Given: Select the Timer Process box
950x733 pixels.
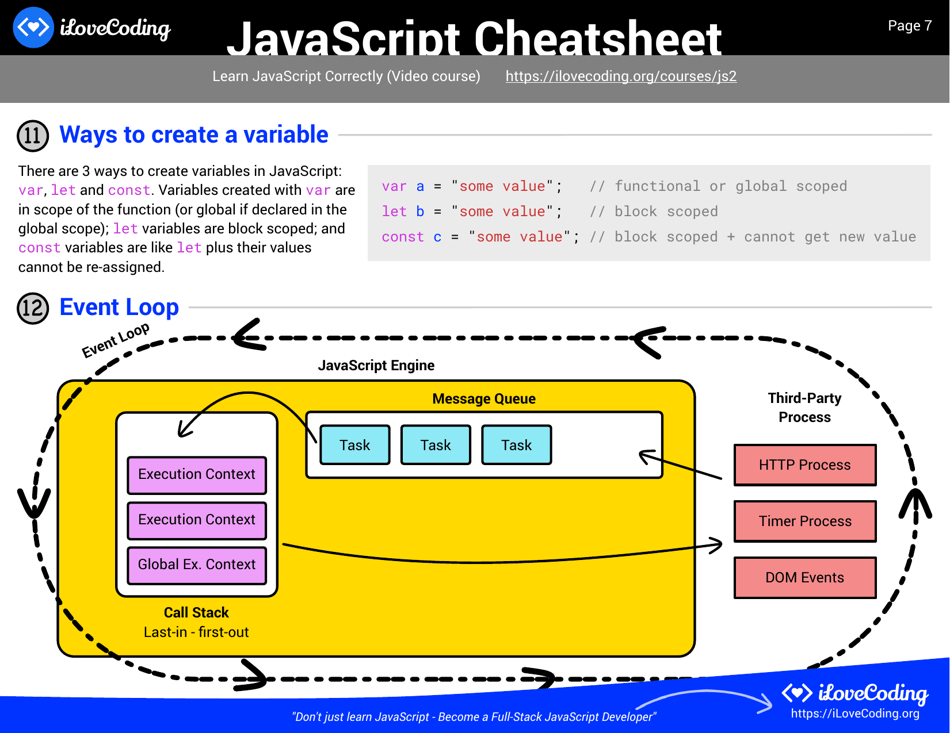Looking at the screenshot, I should pyautogui.click(x=805, y=521).
